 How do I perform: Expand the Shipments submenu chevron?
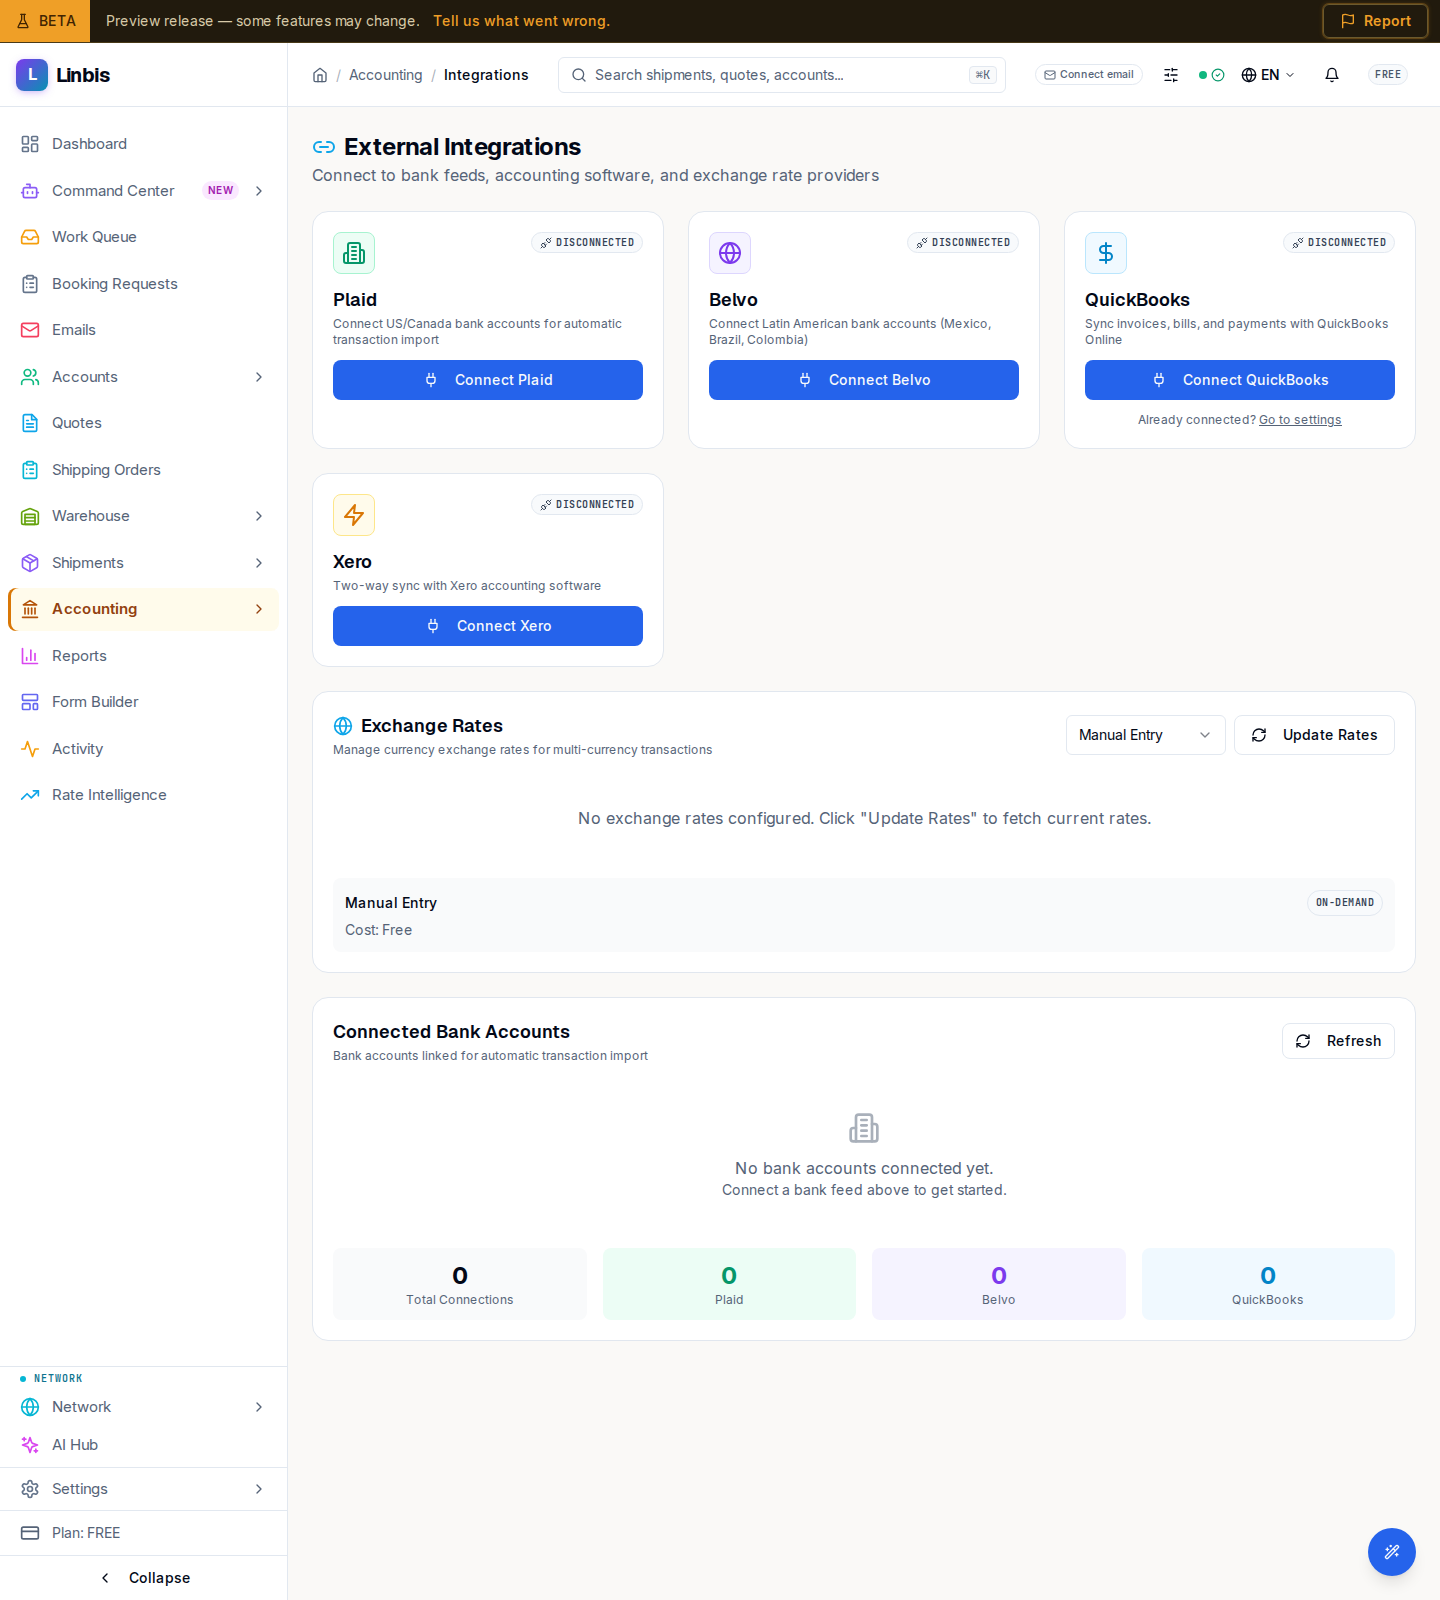[259, 563]
